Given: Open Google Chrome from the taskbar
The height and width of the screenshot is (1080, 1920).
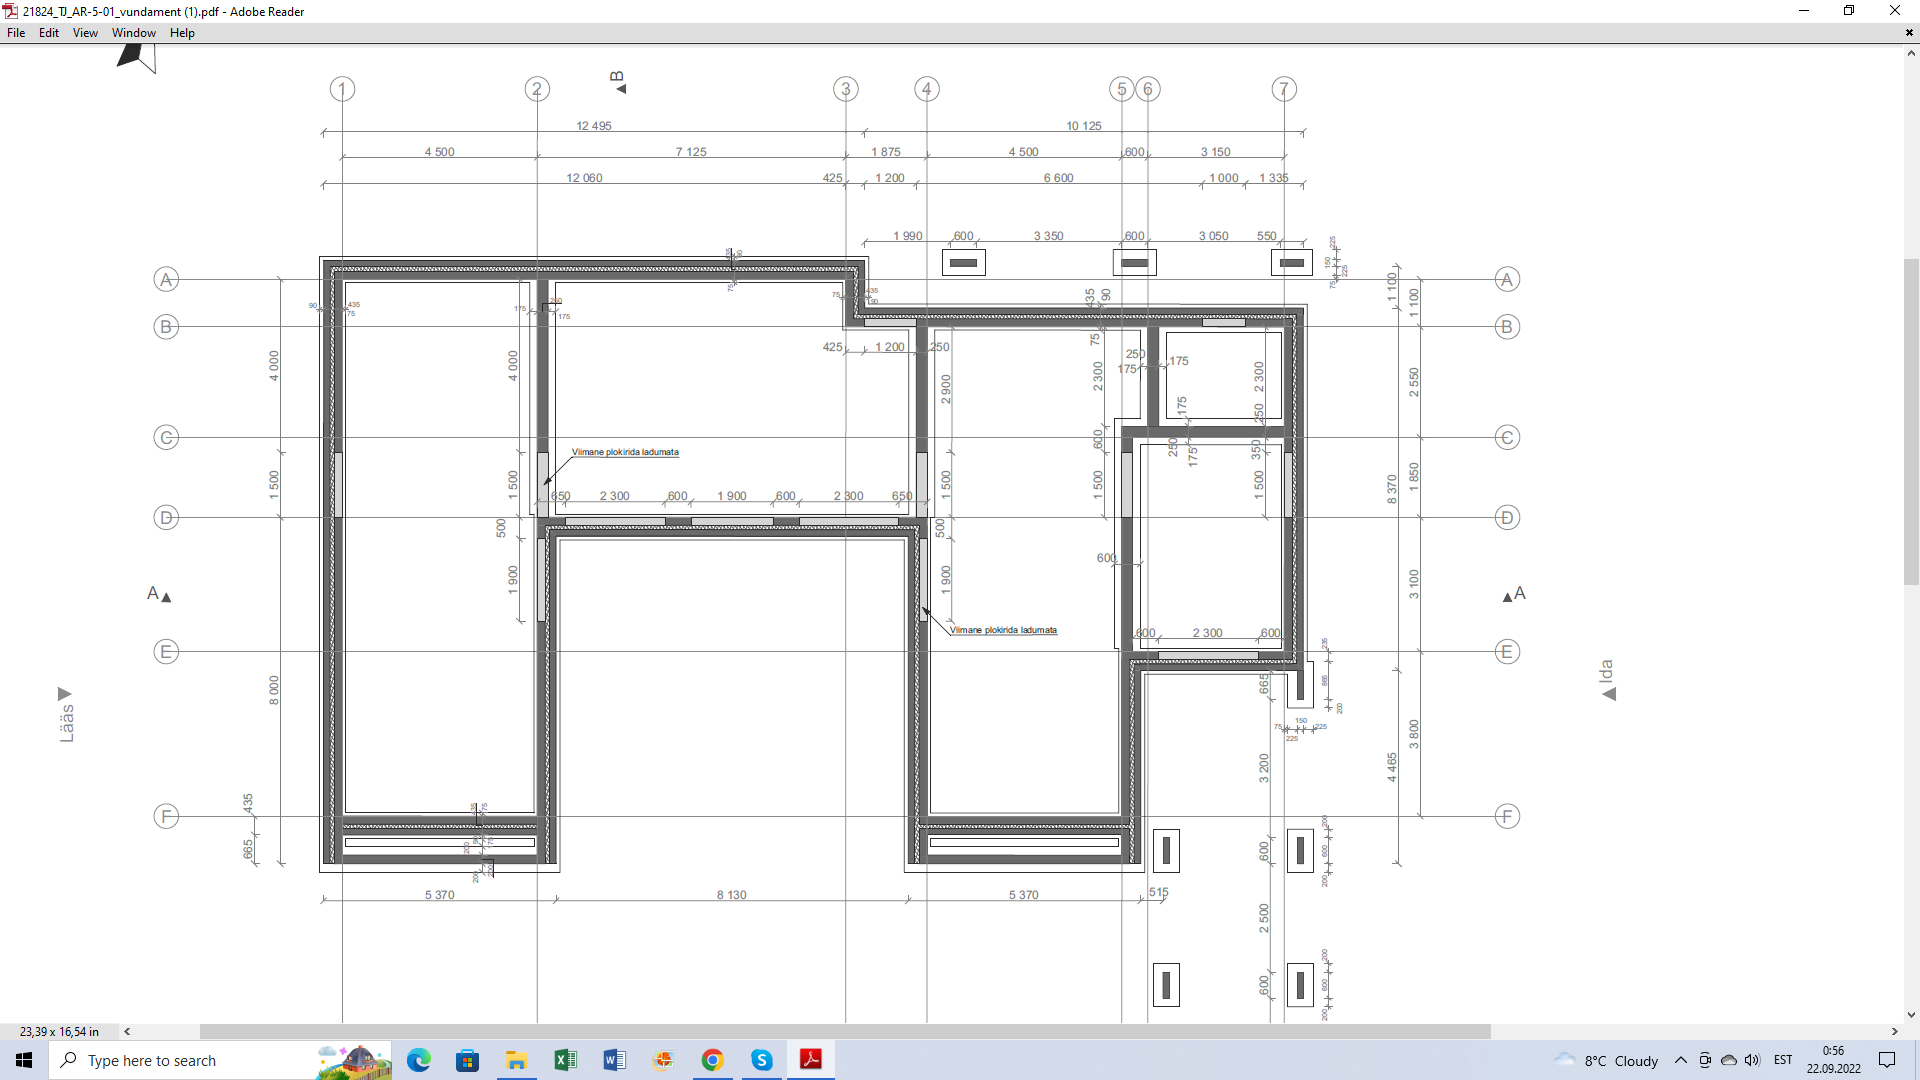Looking at the screenshot, I should [712, 1060].
